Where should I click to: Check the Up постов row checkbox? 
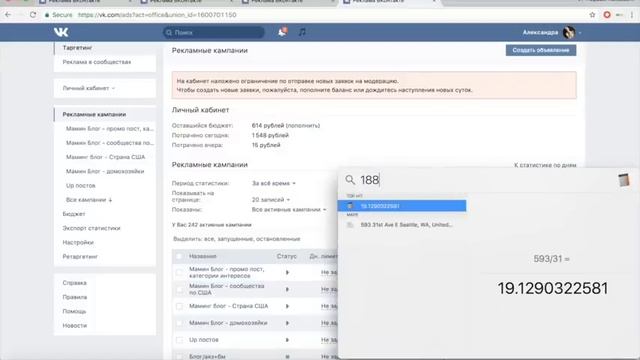[179, 340]
